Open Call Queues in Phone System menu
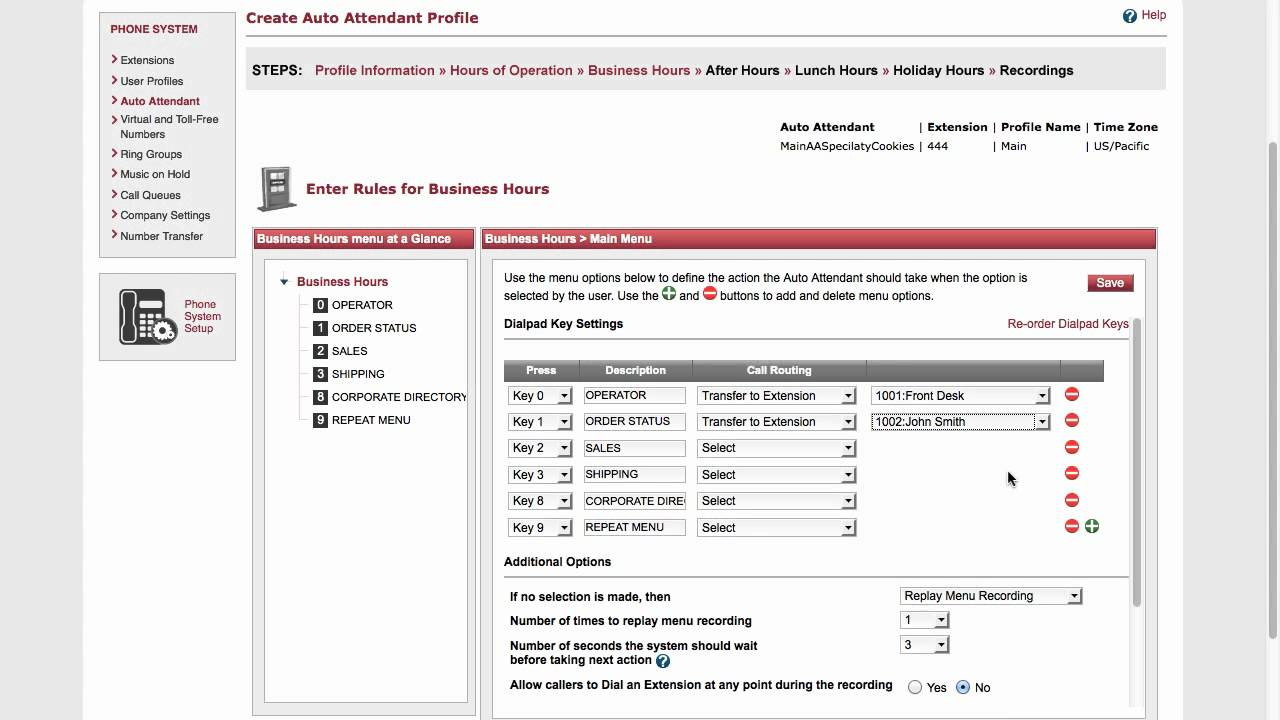 (150, 195)
